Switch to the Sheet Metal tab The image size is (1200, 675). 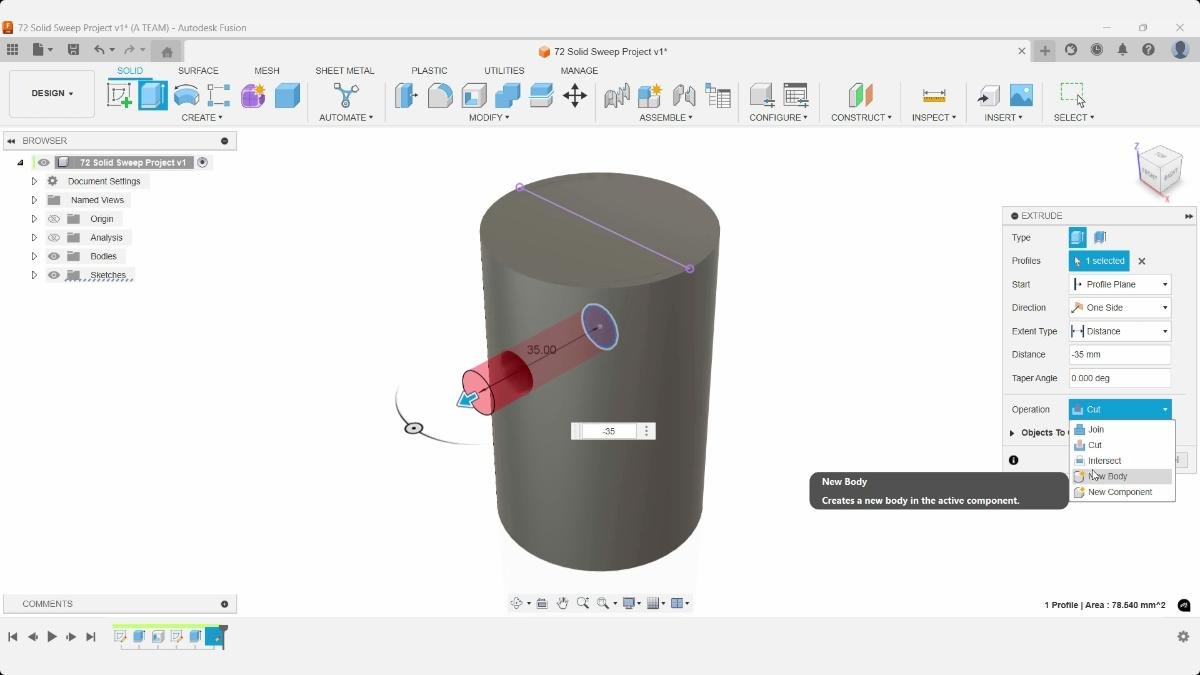[344, 71]
